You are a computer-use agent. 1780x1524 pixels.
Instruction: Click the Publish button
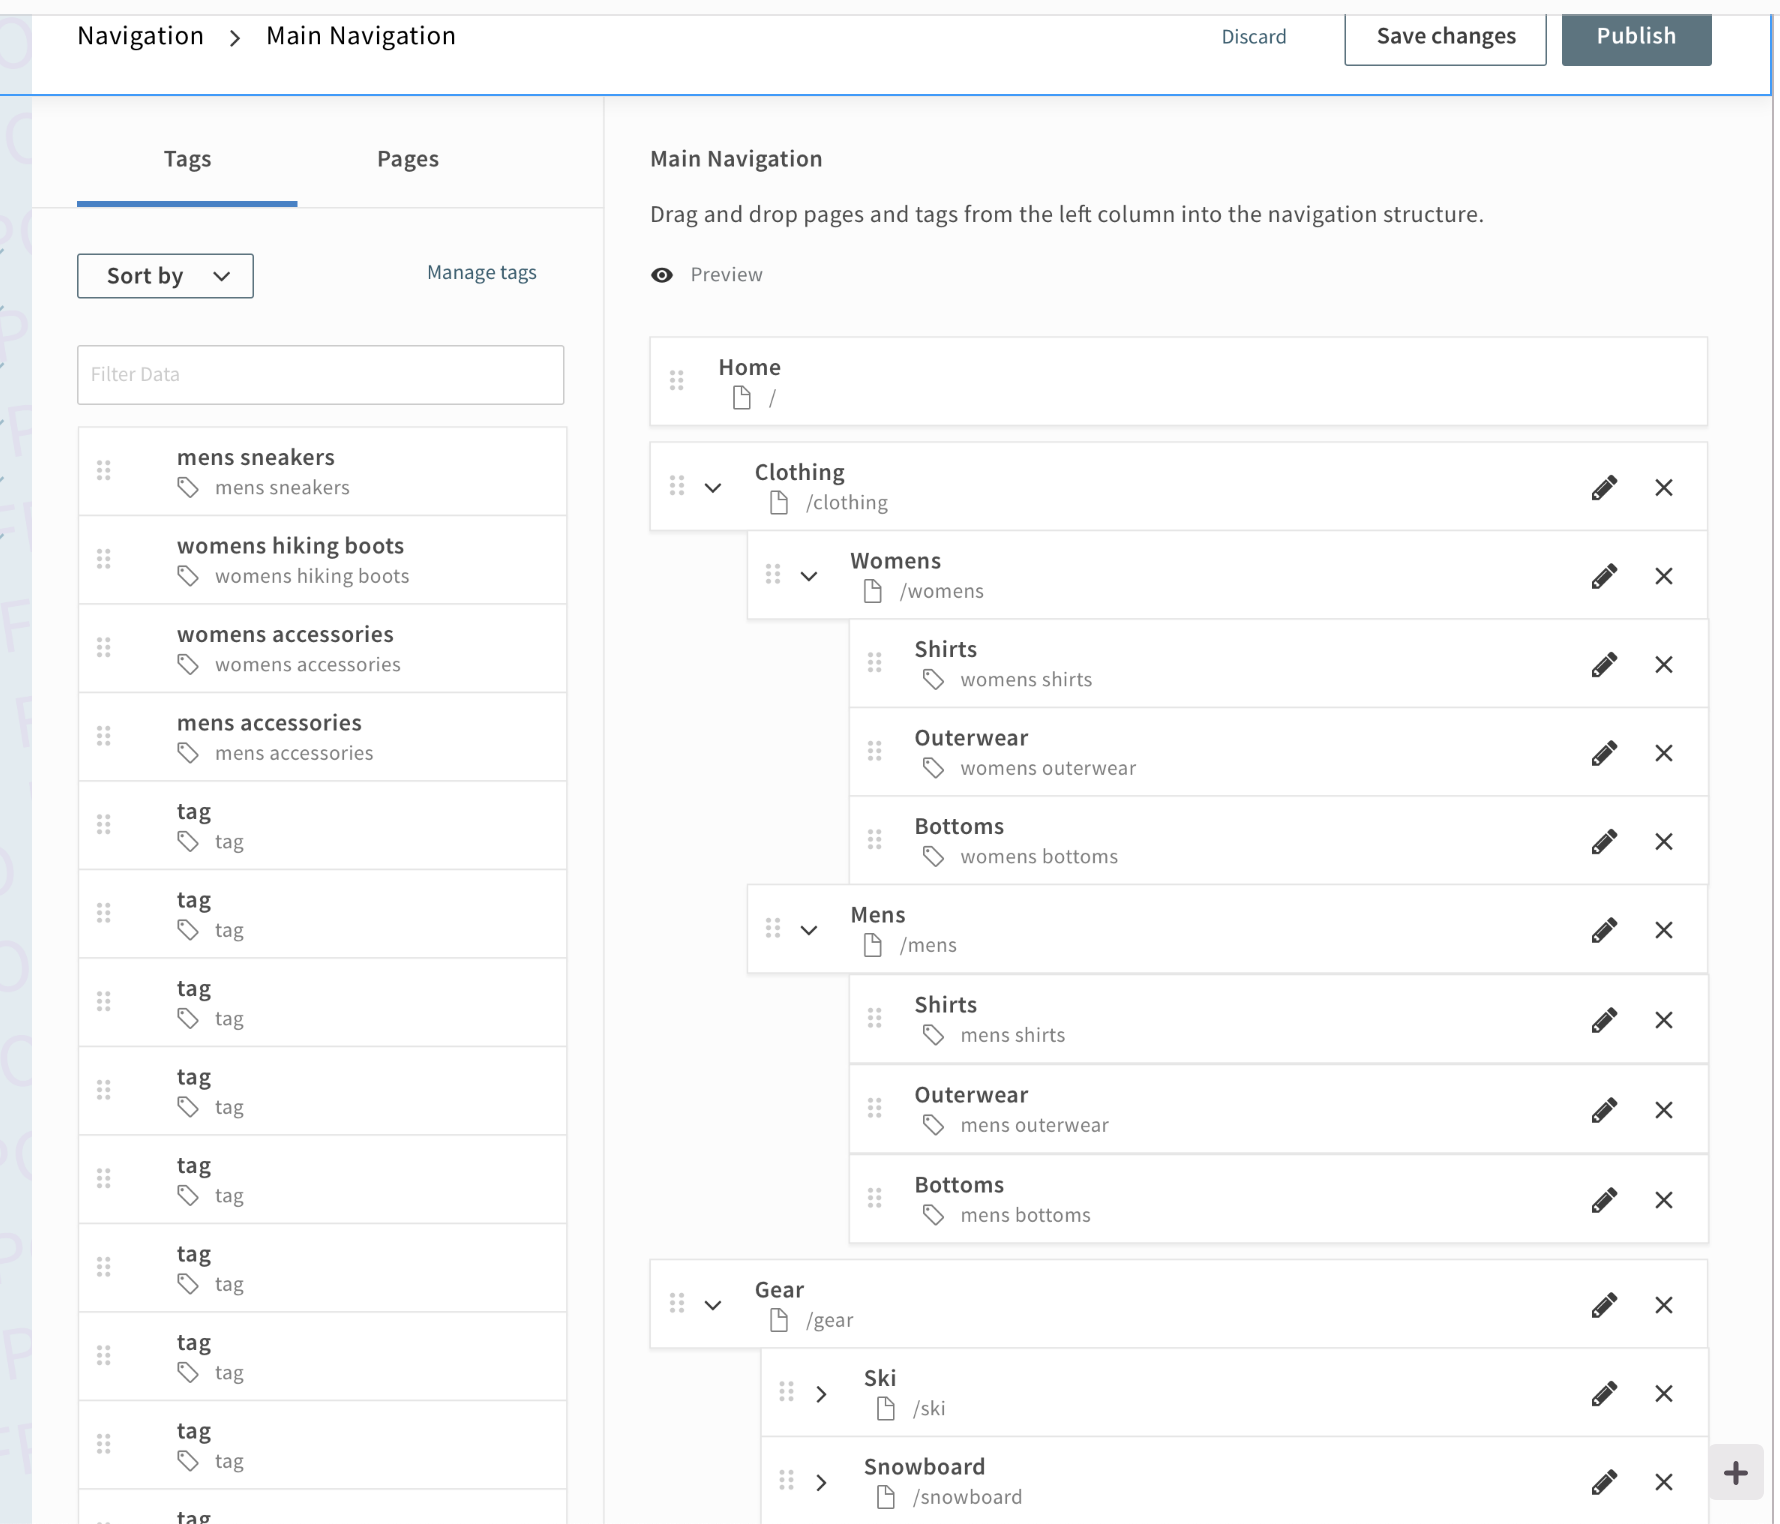tap(1636, 36)
